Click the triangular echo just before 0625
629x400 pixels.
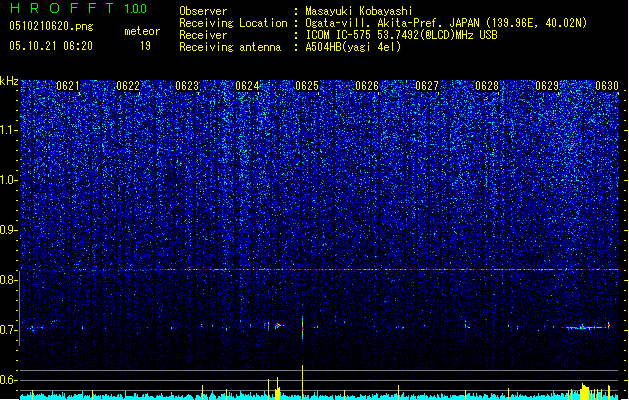279,325
